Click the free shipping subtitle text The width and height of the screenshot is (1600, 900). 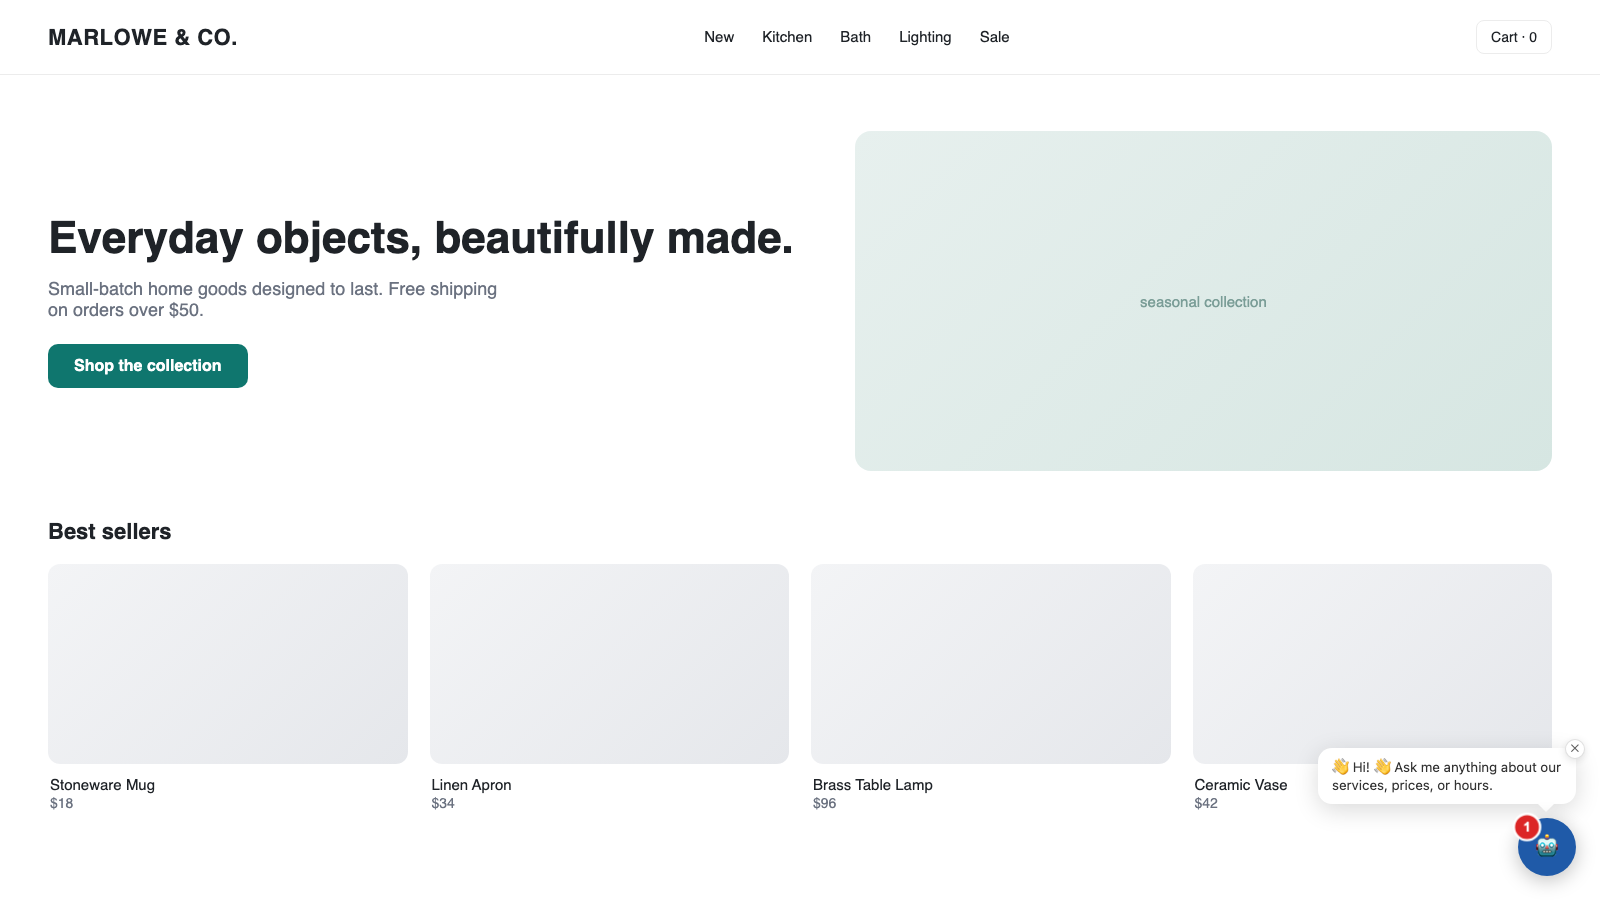272,299
